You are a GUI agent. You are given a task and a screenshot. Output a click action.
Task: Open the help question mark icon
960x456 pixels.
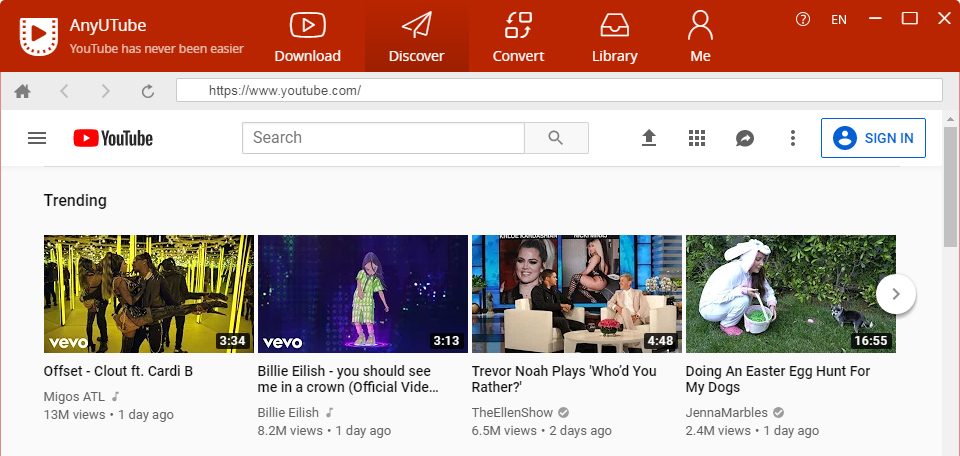[803, 19]
